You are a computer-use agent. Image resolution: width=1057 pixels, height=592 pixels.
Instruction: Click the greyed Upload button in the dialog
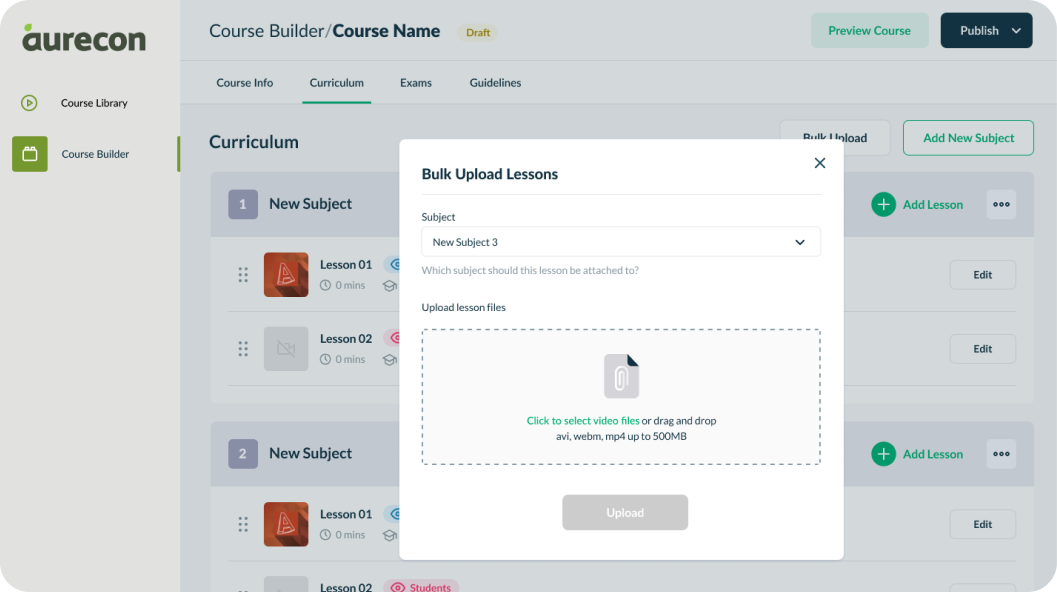click(625, 512)
